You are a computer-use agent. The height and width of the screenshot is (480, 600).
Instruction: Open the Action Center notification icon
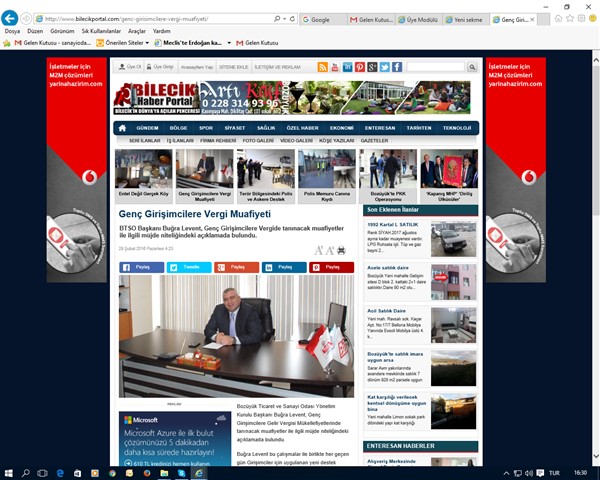click(540, 473)
